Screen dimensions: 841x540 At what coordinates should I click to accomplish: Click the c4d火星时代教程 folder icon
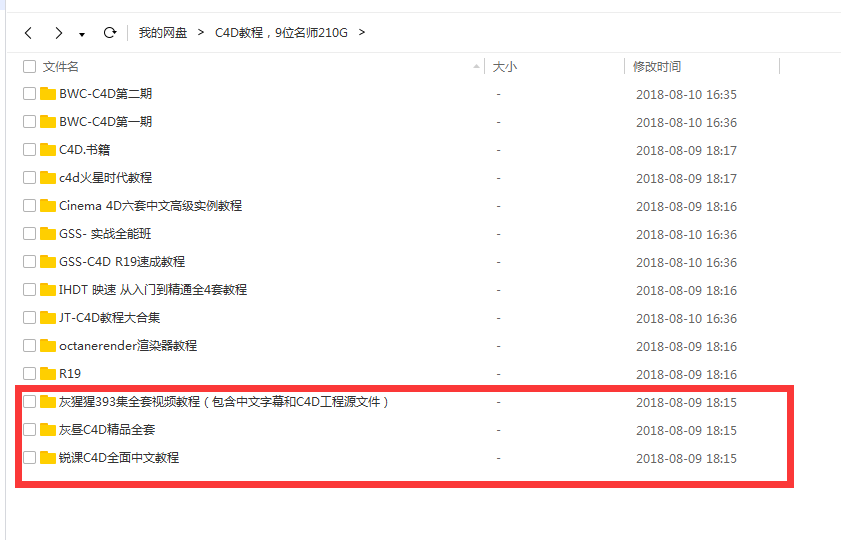(x=48, y=177)
